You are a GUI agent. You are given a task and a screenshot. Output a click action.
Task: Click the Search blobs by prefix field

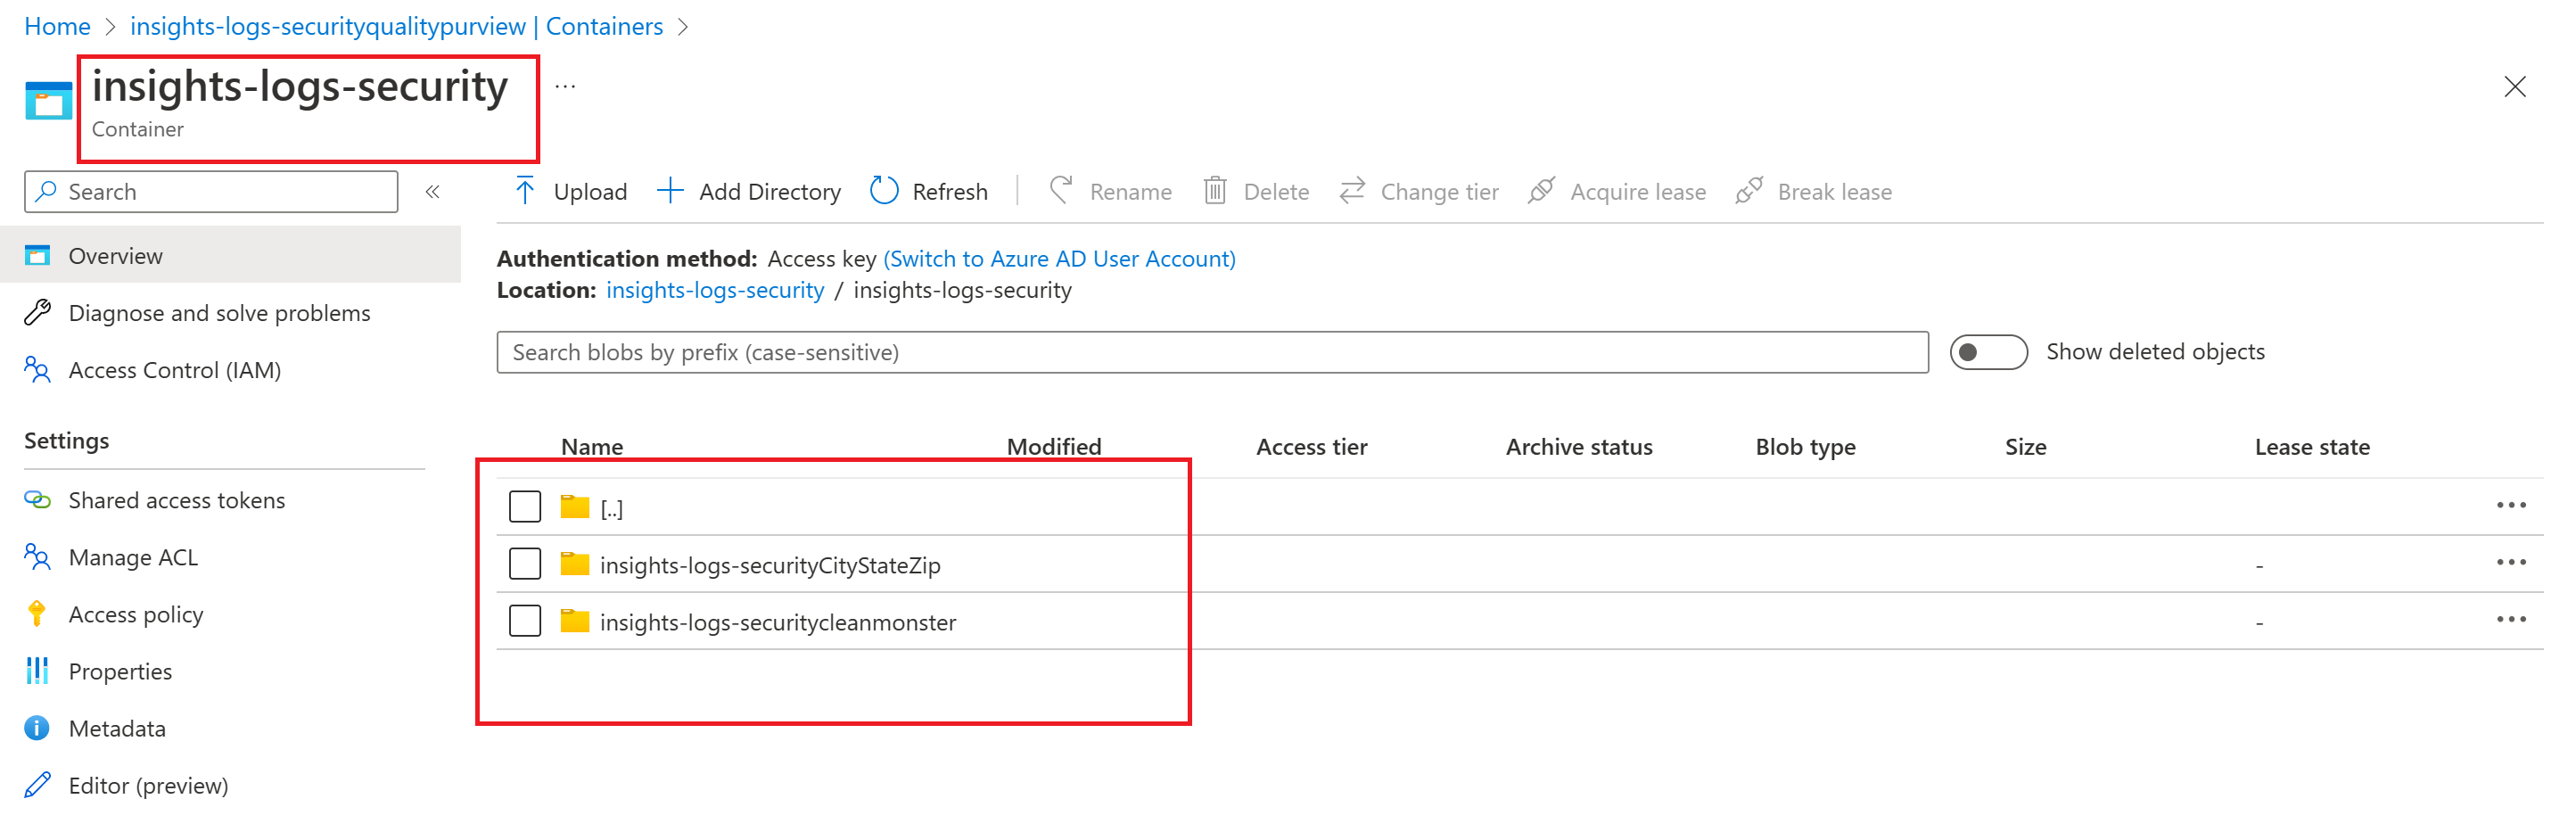point(1212,352)
